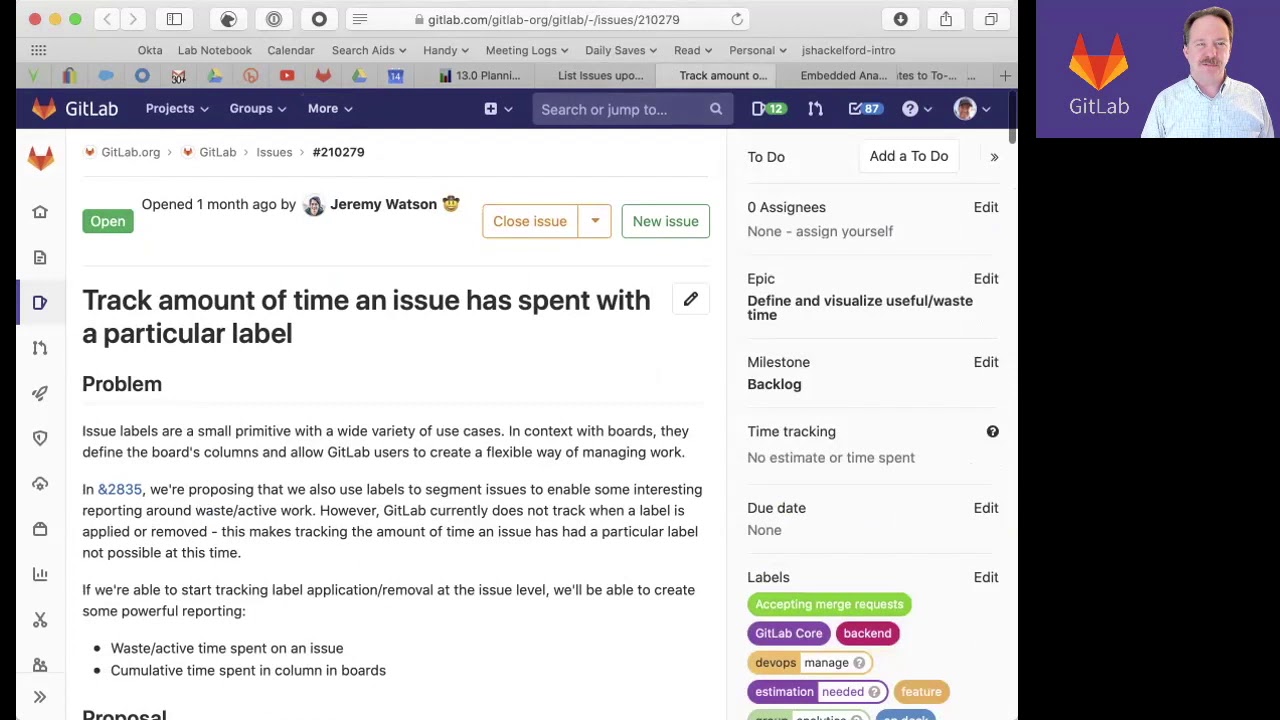
Task: Open Safari downloads icon
Action: coord(900,19)
